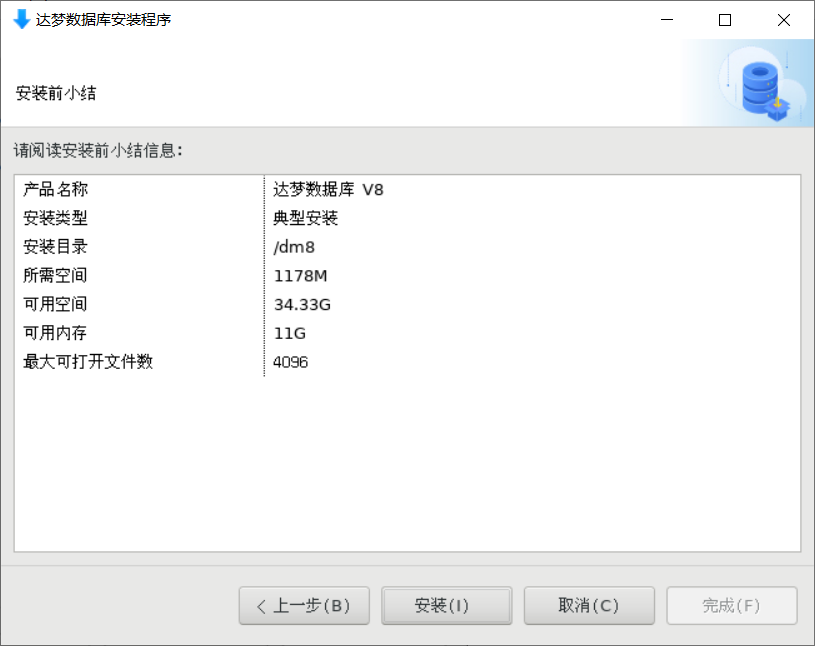Select the 可用空间 row label
This screenshot has width=815, height=646.
coord(55,304)
